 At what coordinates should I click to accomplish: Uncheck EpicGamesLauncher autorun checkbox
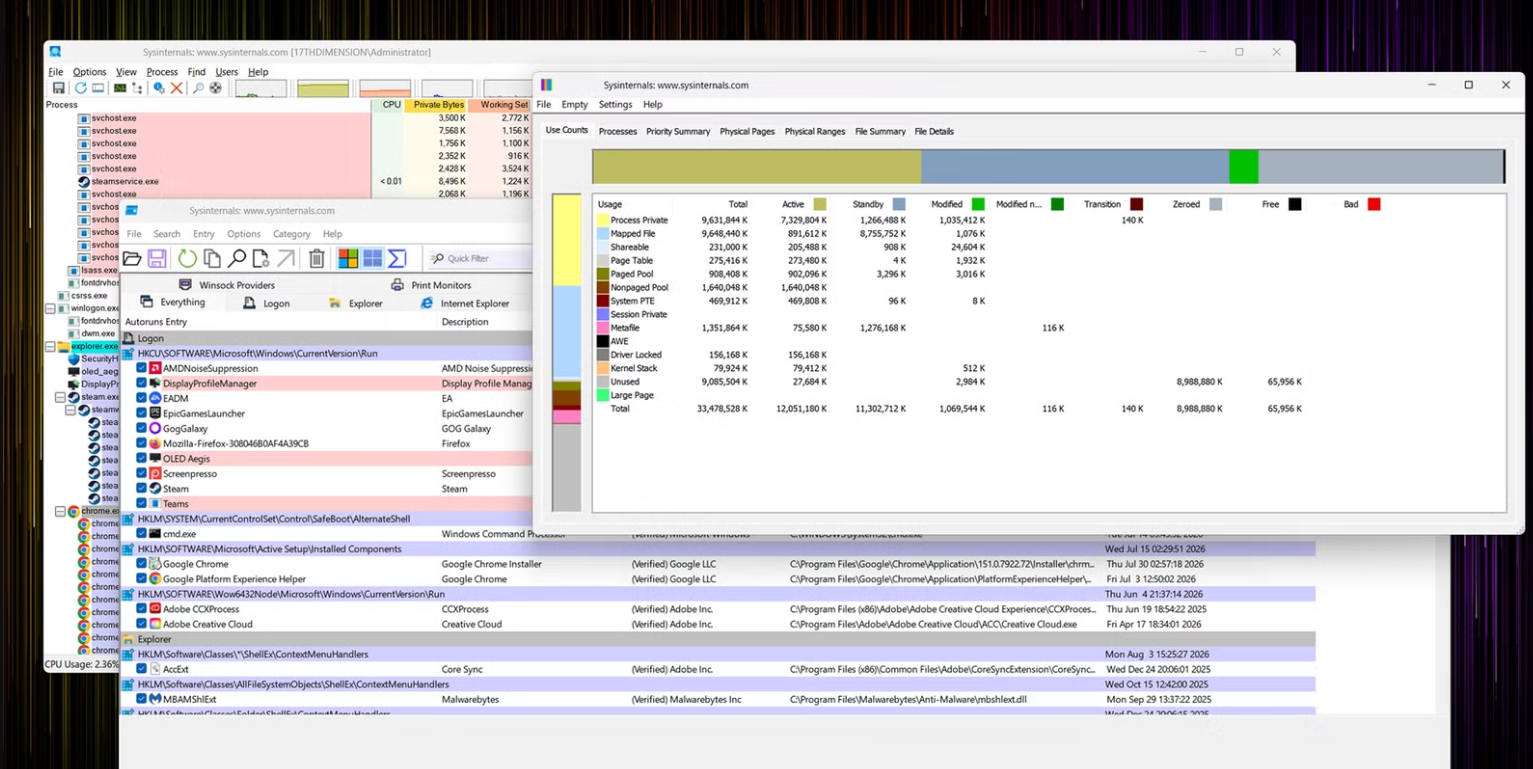(x=141, y=413)
